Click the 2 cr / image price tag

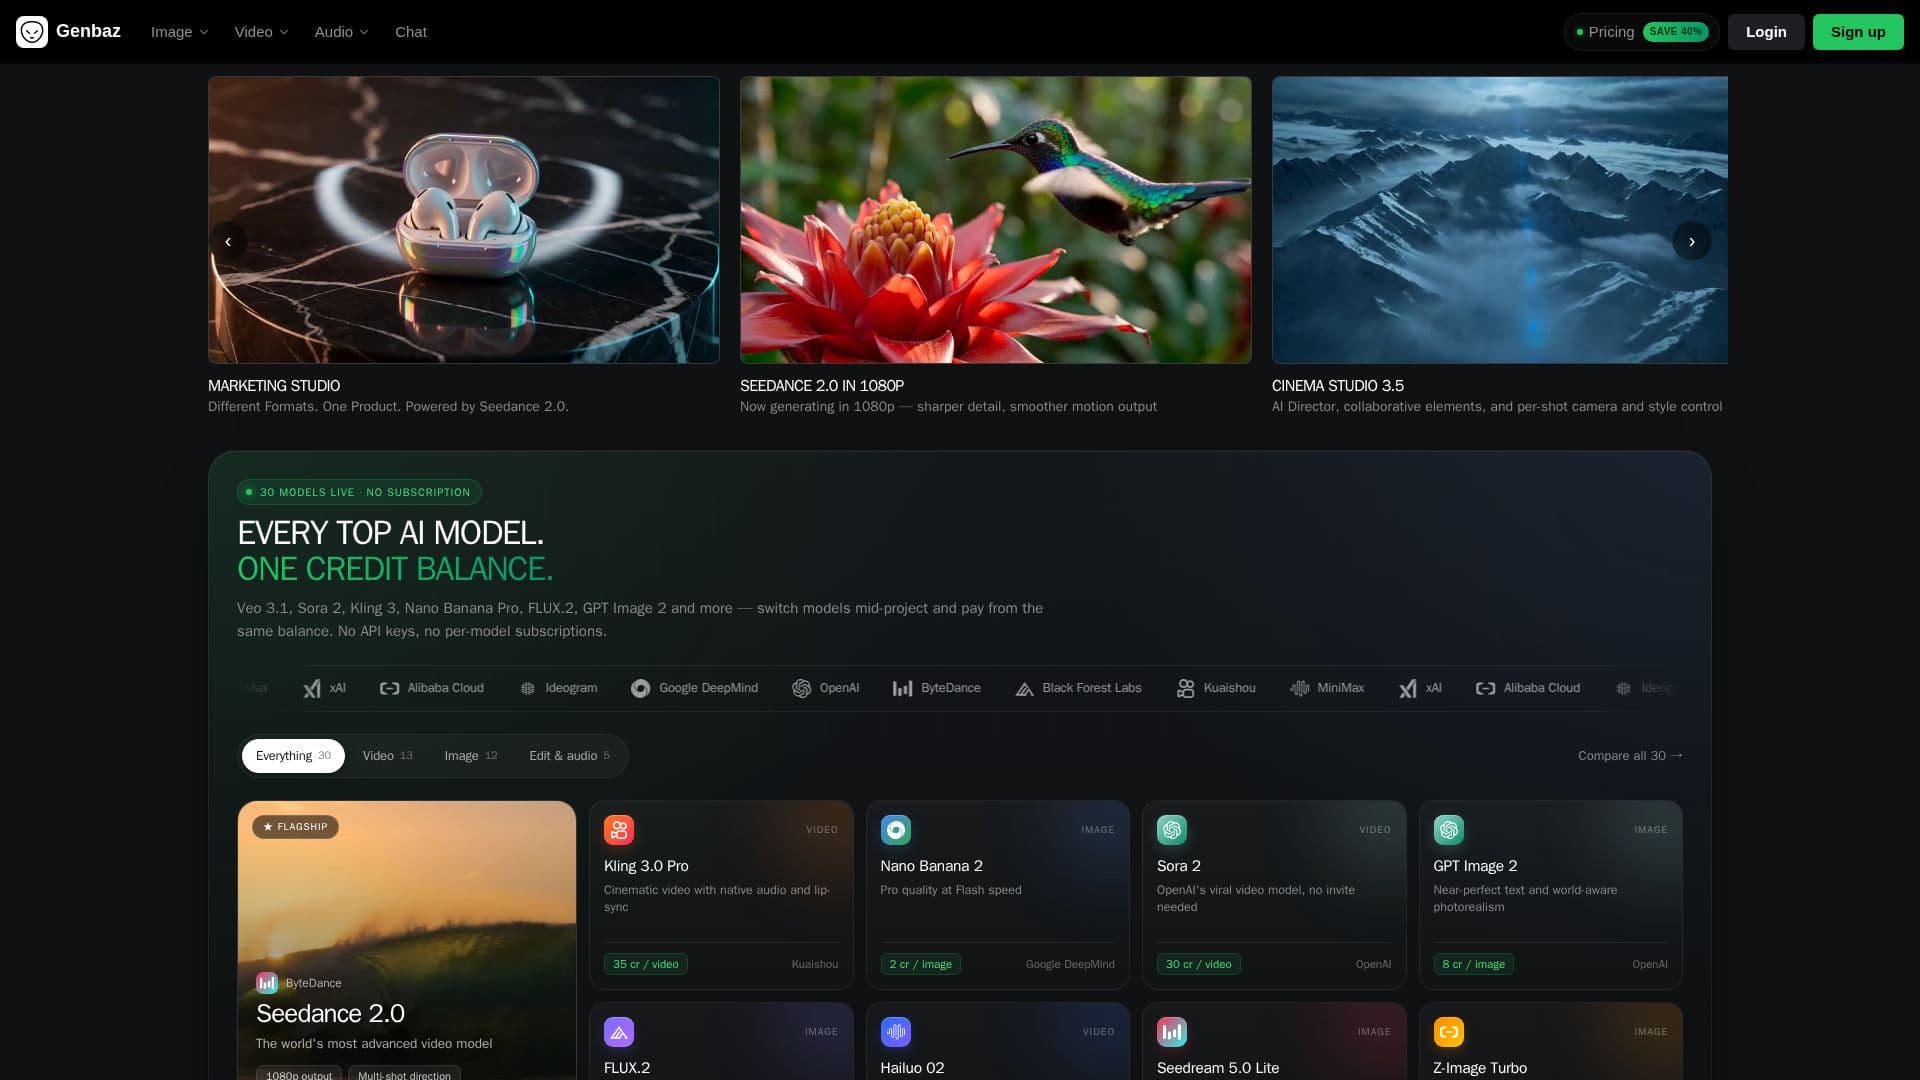pos(921,964)
